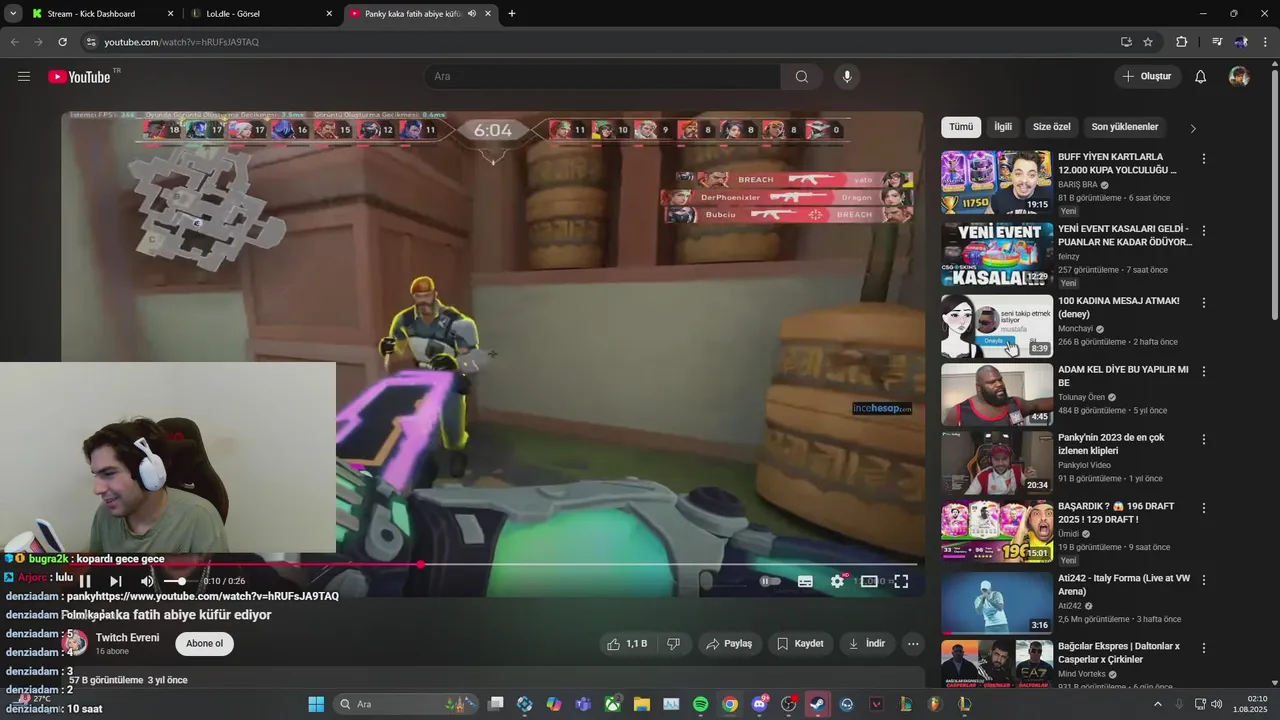Open more actions under the video

tap(913, 644)
